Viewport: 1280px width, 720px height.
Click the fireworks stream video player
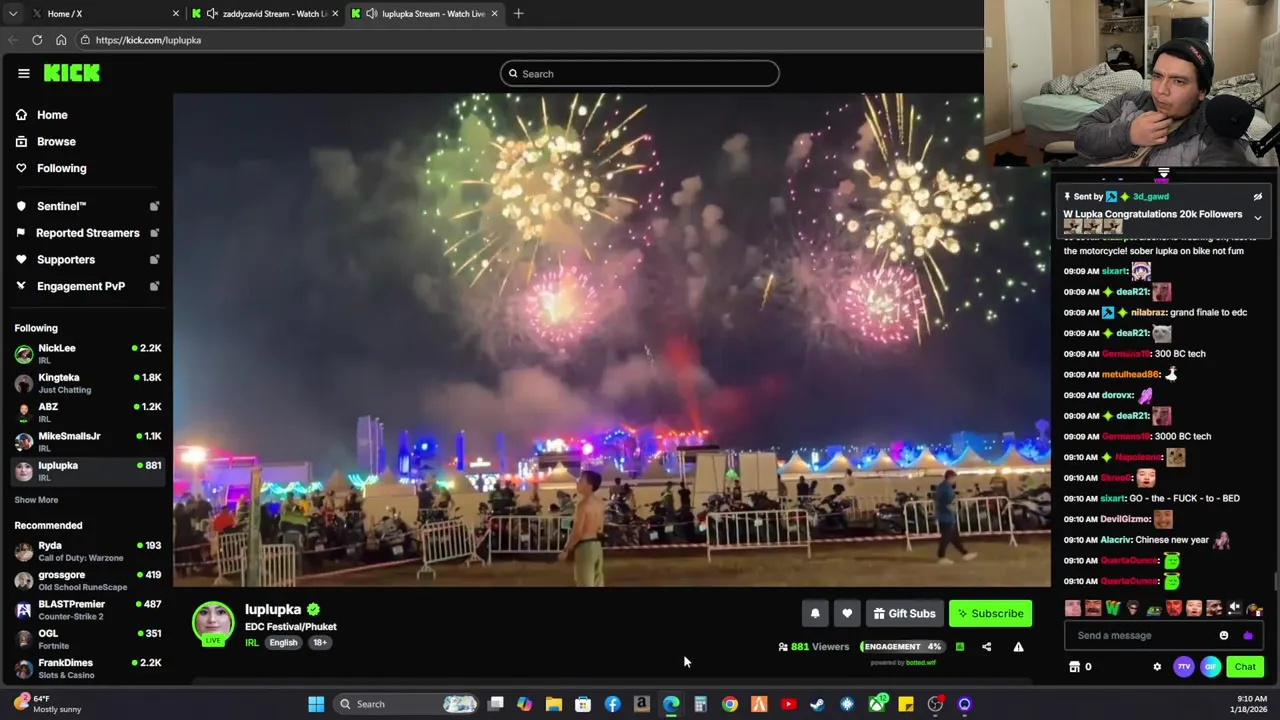click(612, 340)
